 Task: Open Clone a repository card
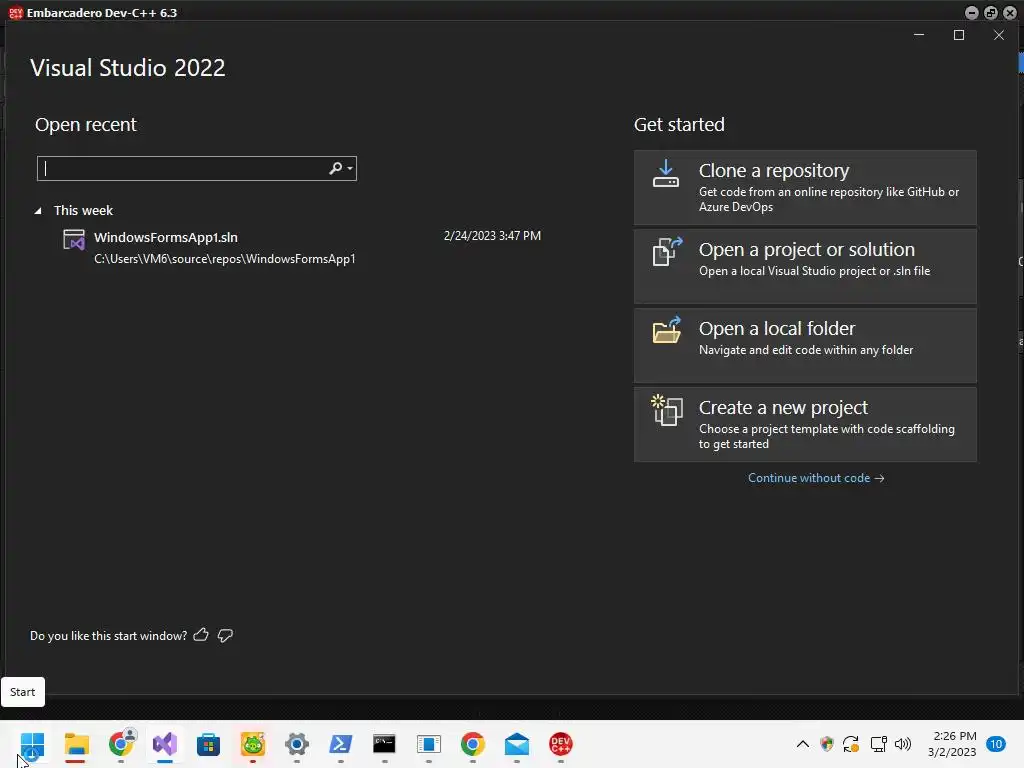[x=805, y=187]
